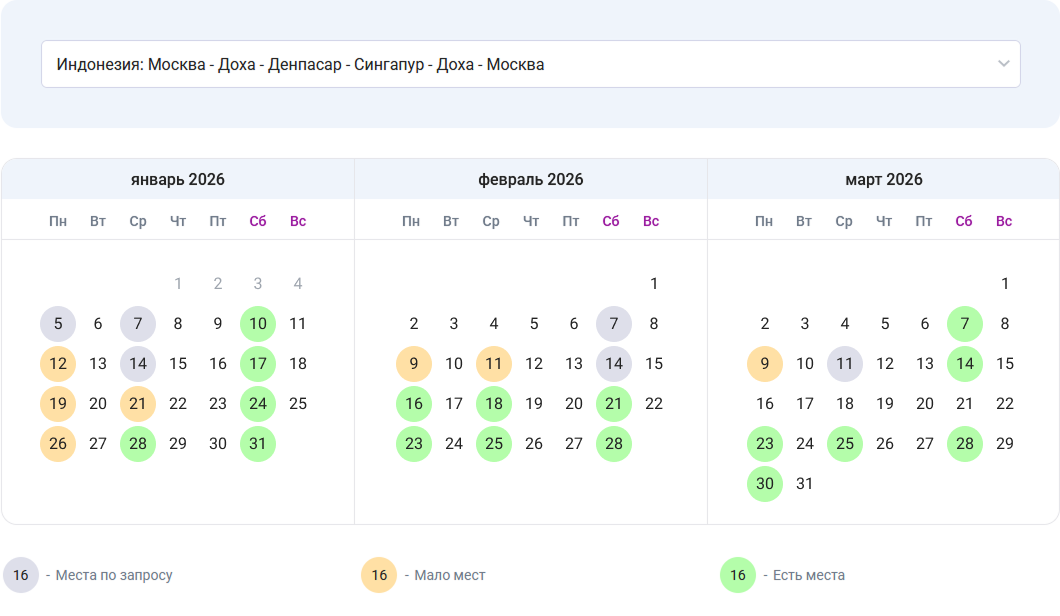Viewport: 1060px width, 616px height.
Task: Select March 11 on-request date
Action: click(x=845, y=364)
